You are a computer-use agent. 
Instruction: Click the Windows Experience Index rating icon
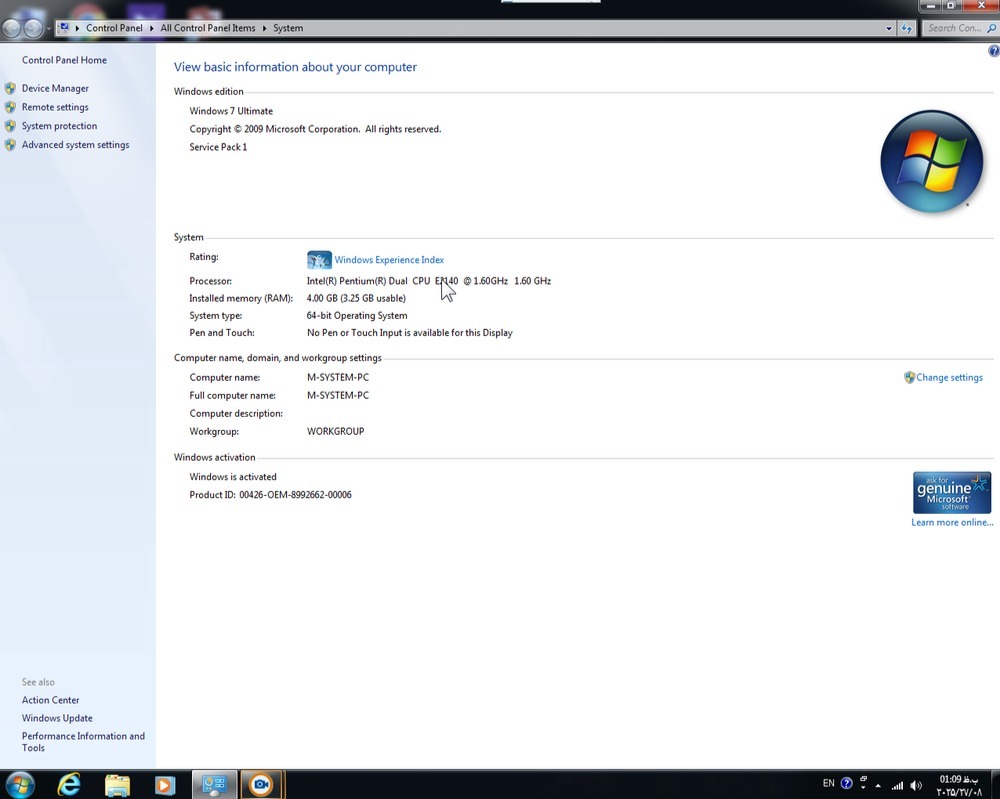coord(319,260)
